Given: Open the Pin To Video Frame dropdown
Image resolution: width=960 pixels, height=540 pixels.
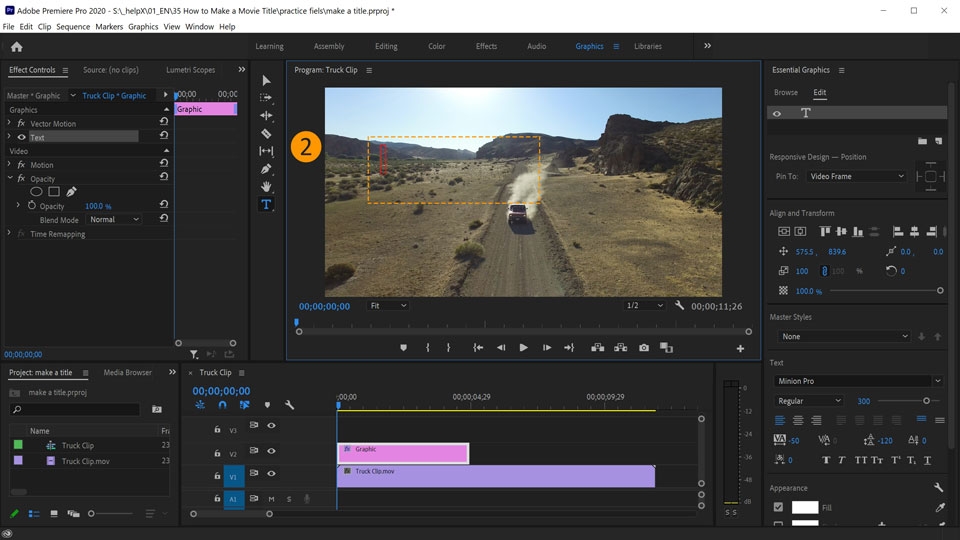Looking at the screenshot, I should [856, 176].
